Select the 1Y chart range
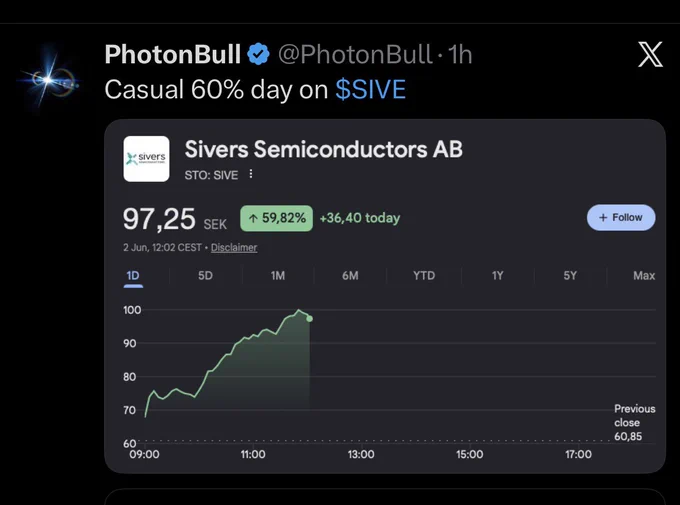Image resolution: width=680 pixels, height=505 pixels. 497,275
